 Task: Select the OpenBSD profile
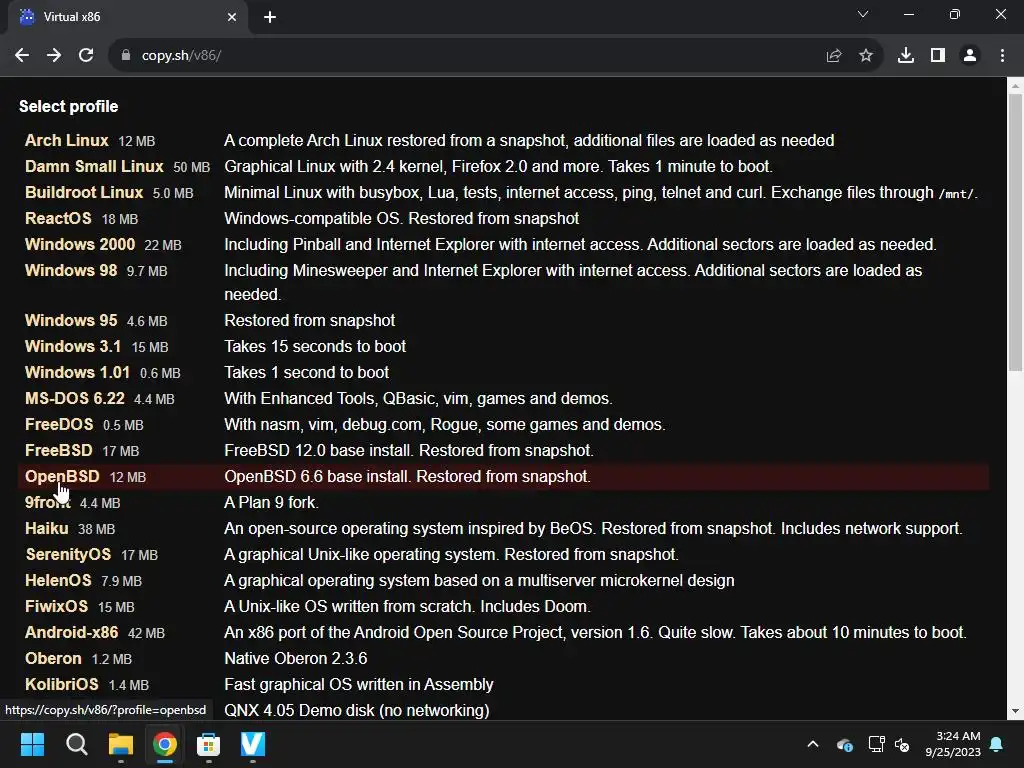[x=62, y=477]
